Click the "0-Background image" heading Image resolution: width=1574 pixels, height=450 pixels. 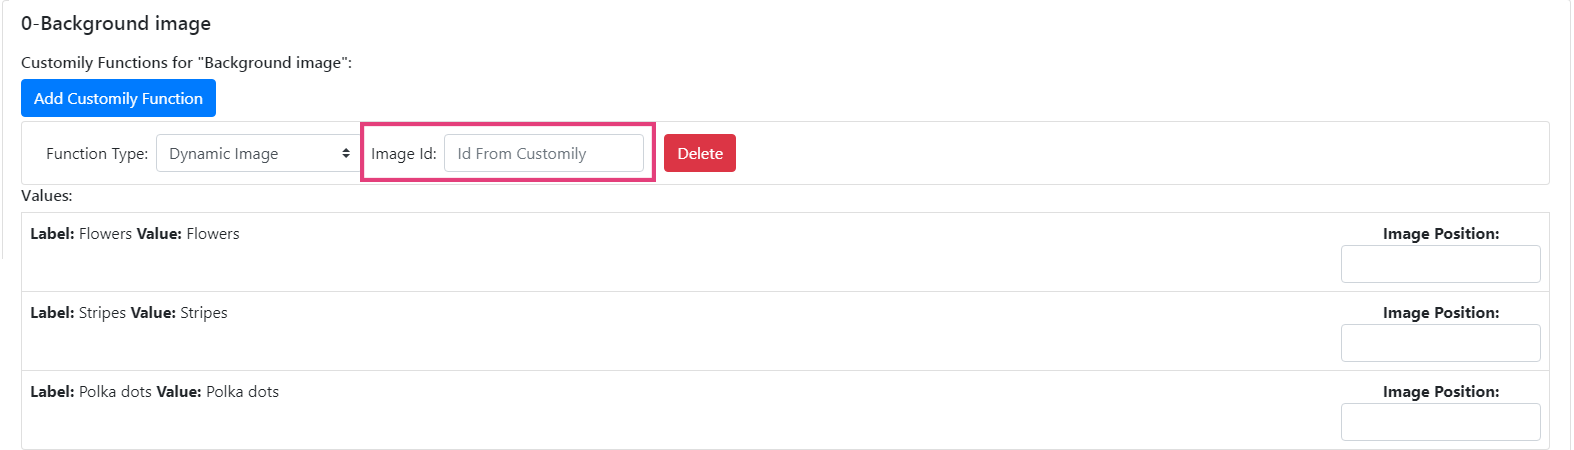click(x=116, y=23)
